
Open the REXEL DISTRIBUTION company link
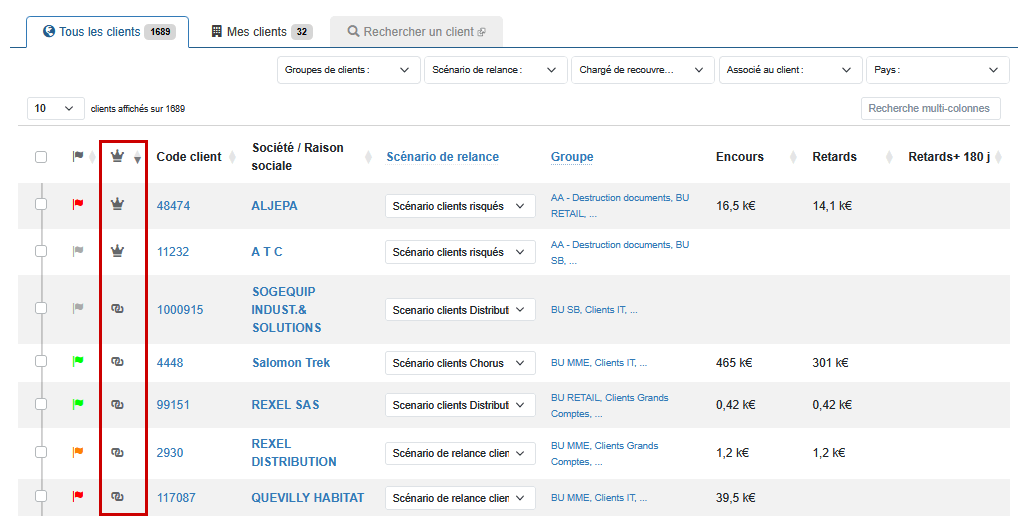tap(294, 452)
